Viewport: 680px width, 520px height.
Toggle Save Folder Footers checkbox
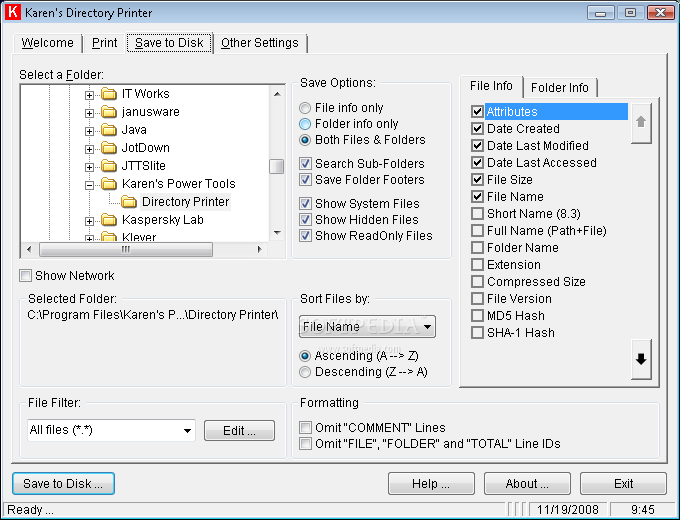(362, 180)
